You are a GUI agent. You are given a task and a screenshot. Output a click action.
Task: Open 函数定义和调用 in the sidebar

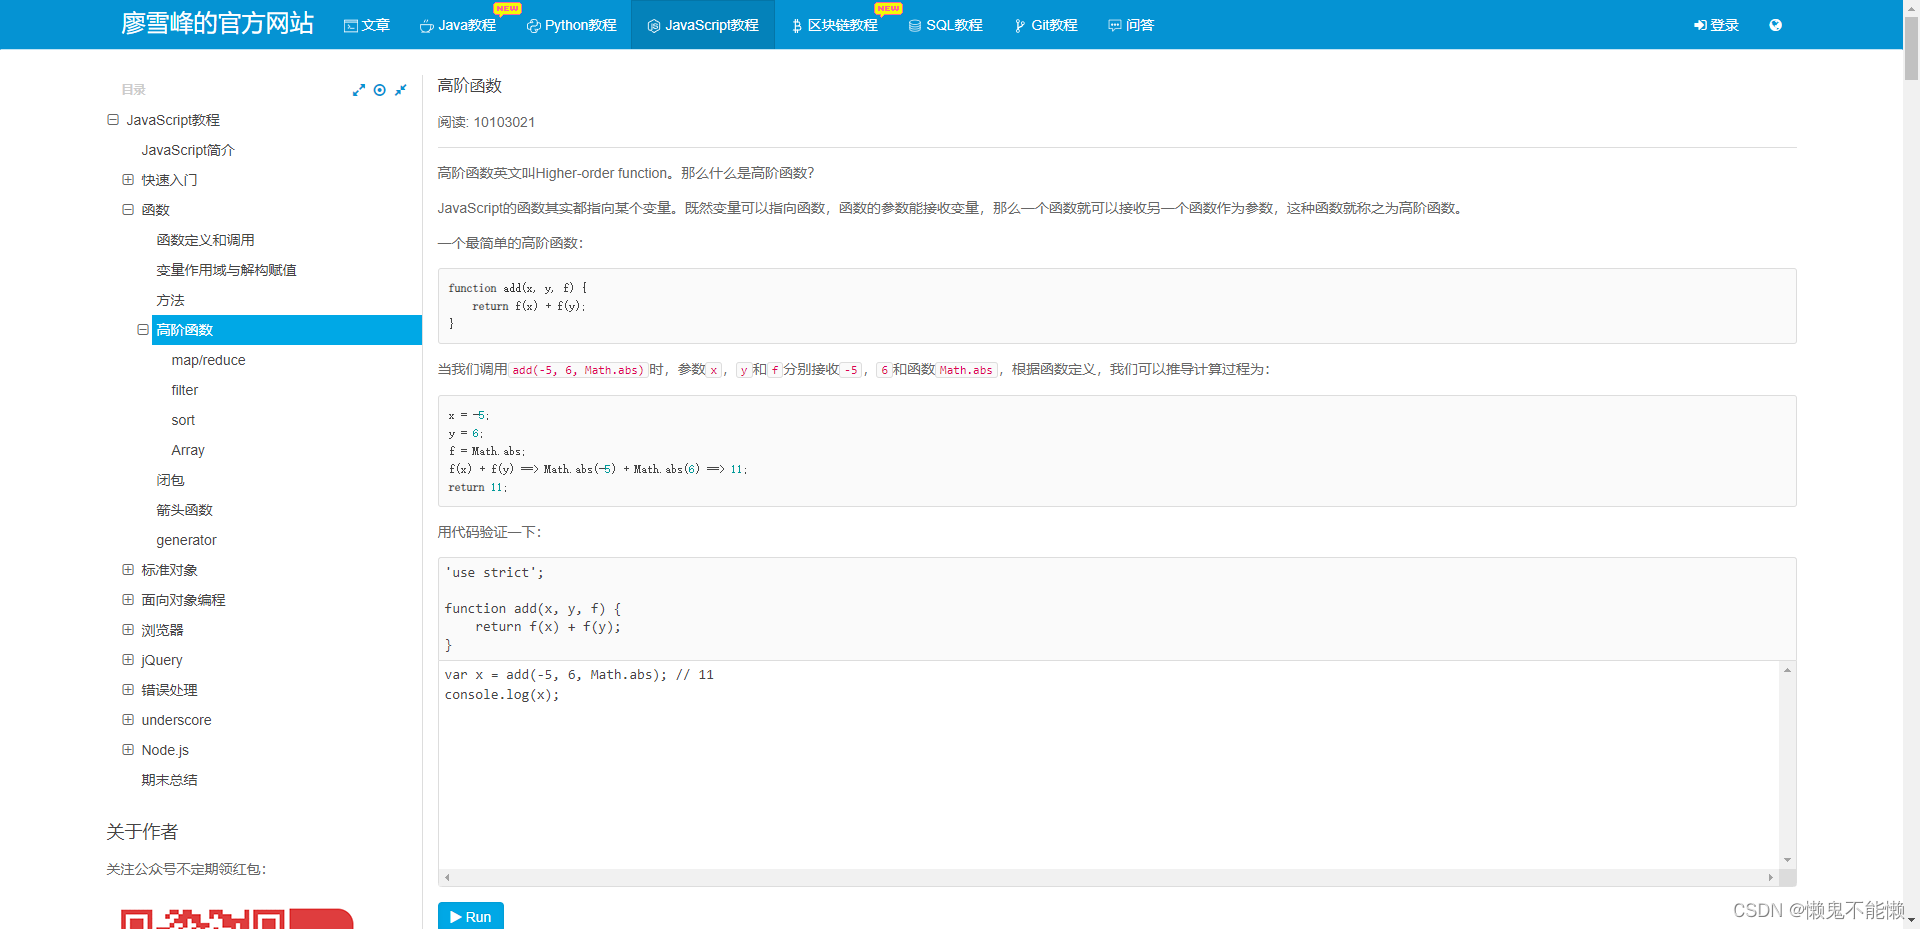[x=205, y=240]
